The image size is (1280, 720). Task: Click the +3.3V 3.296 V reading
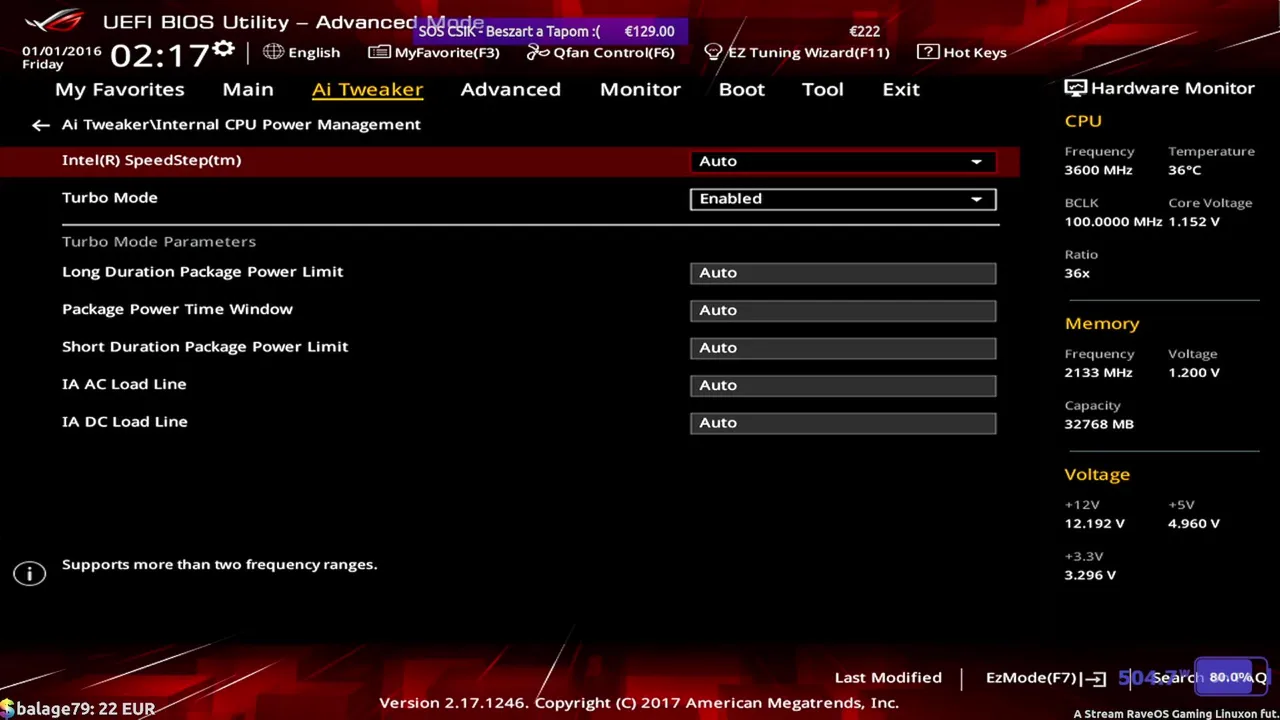coord(1090,575)
